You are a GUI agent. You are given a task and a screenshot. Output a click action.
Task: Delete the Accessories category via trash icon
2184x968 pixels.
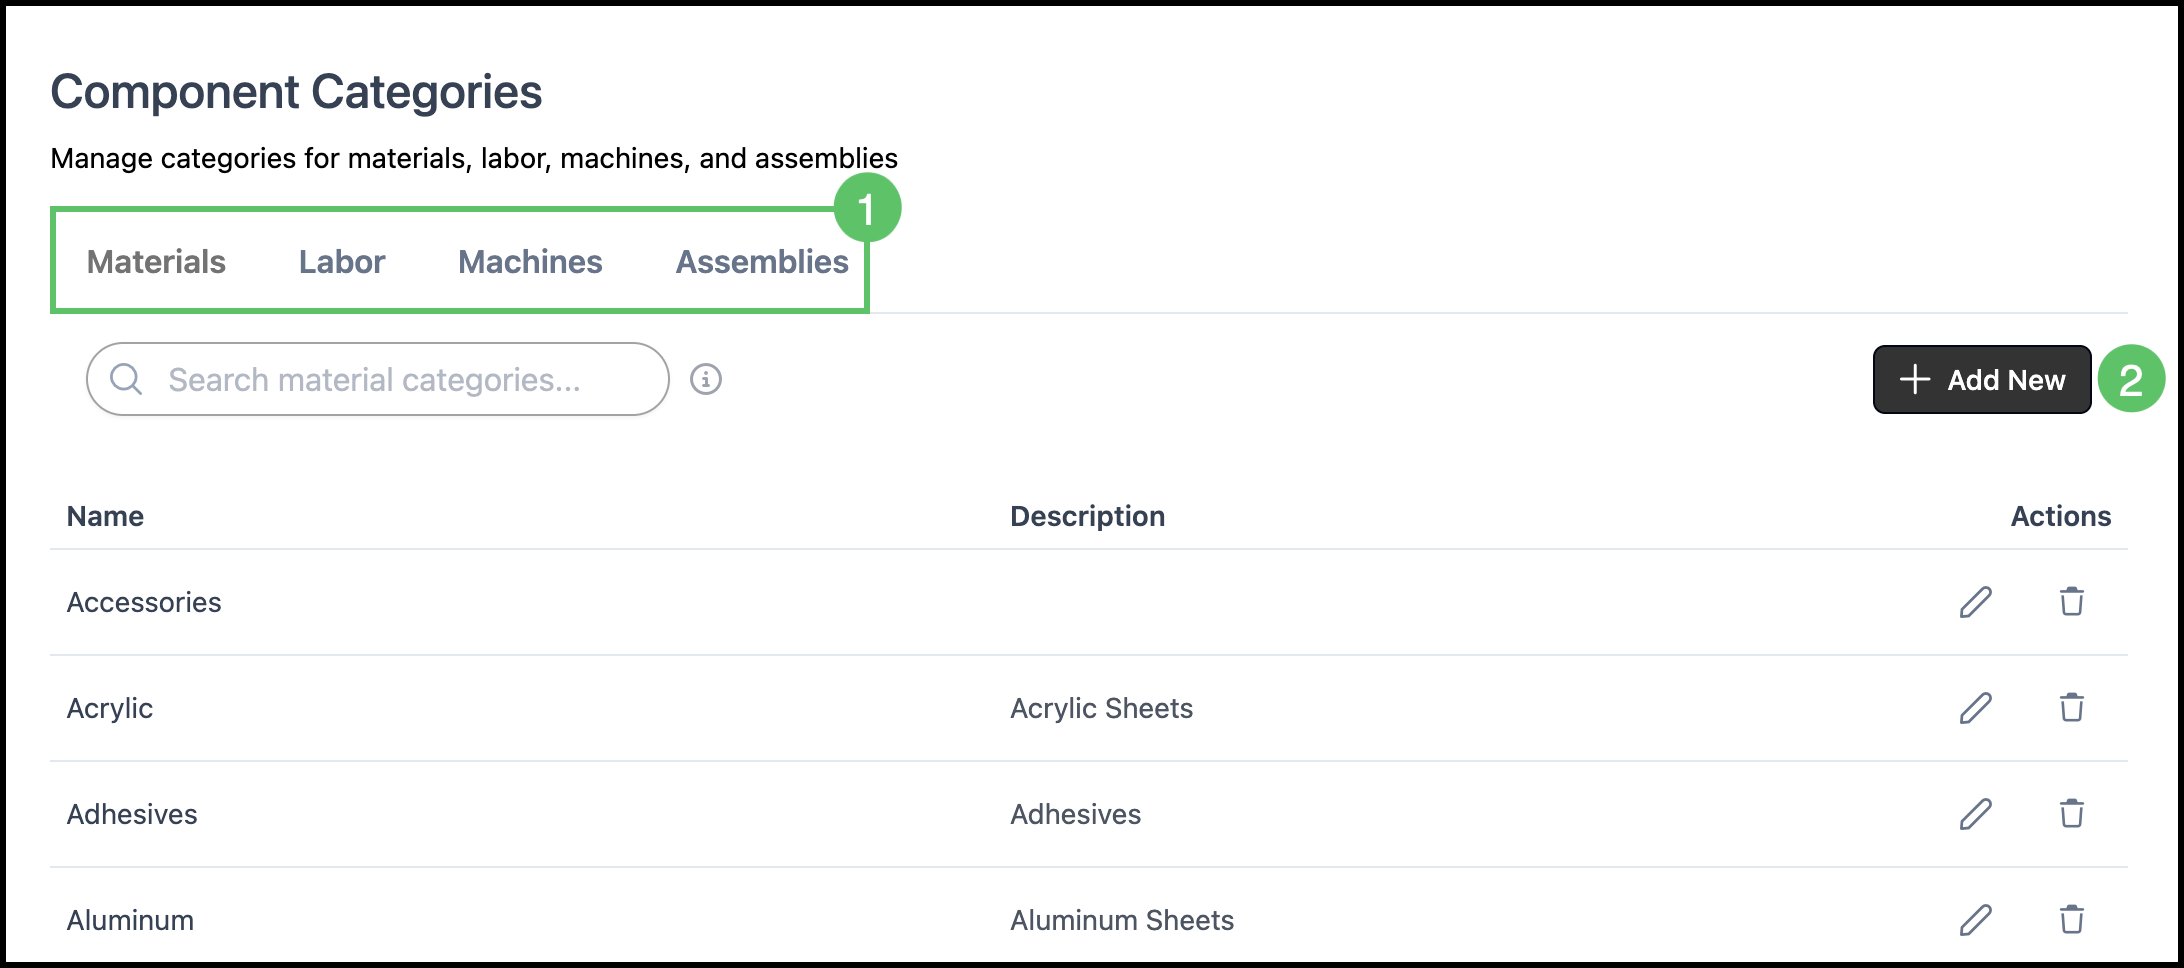[2071, 602]
